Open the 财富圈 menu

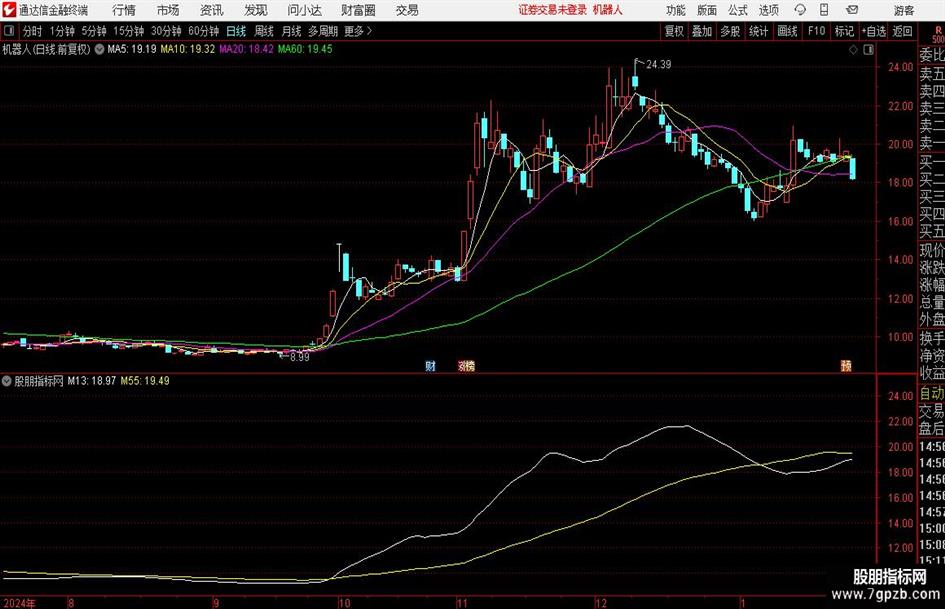click(358, 10)
